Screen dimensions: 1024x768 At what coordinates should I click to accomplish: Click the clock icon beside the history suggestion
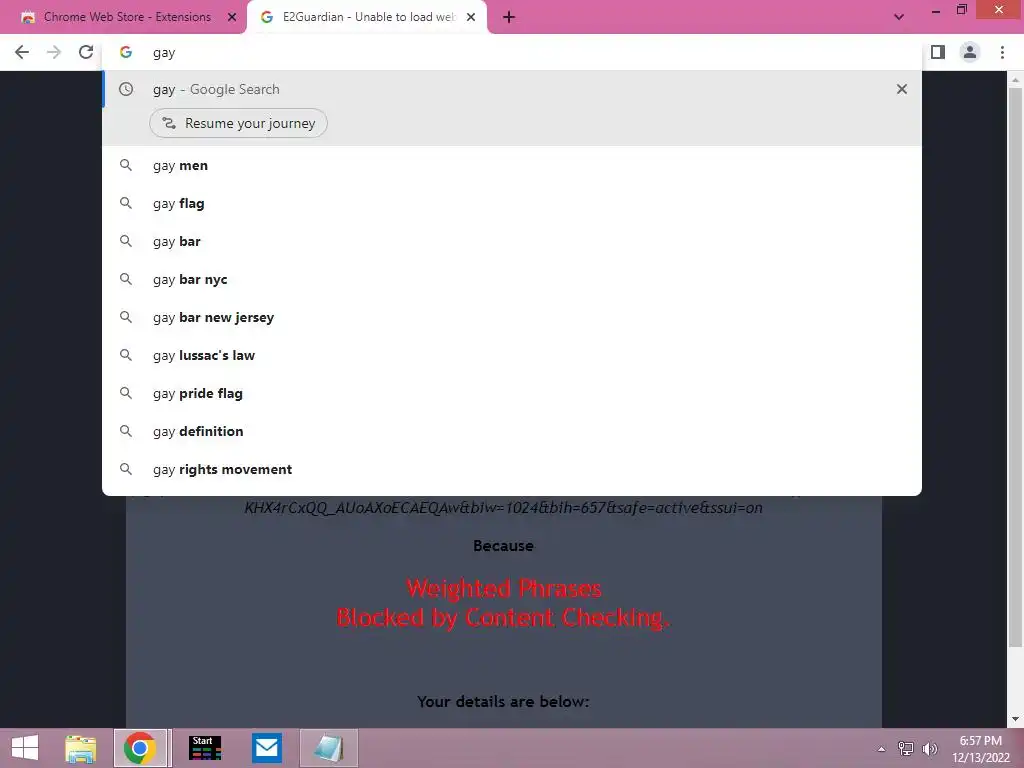[126, 89]
